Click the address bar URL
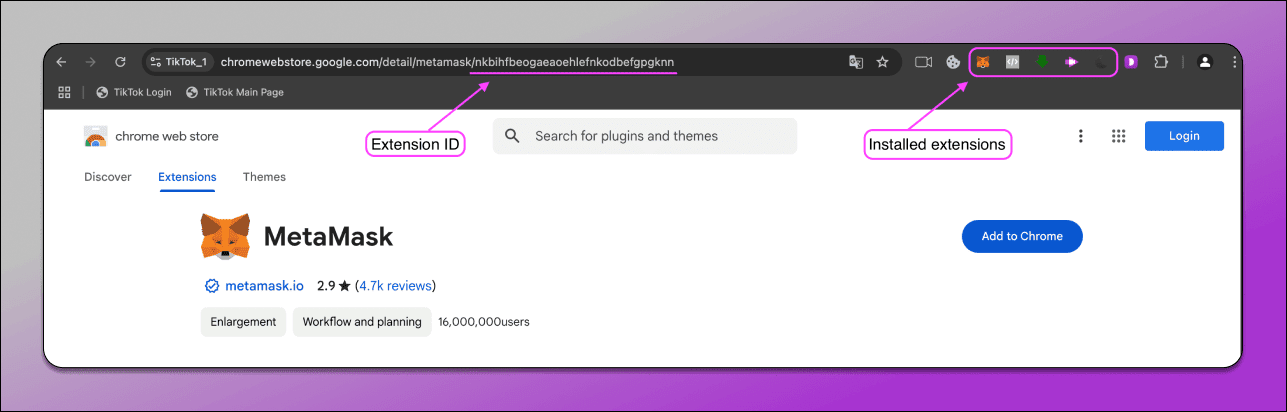 click(x=447, y=62)
